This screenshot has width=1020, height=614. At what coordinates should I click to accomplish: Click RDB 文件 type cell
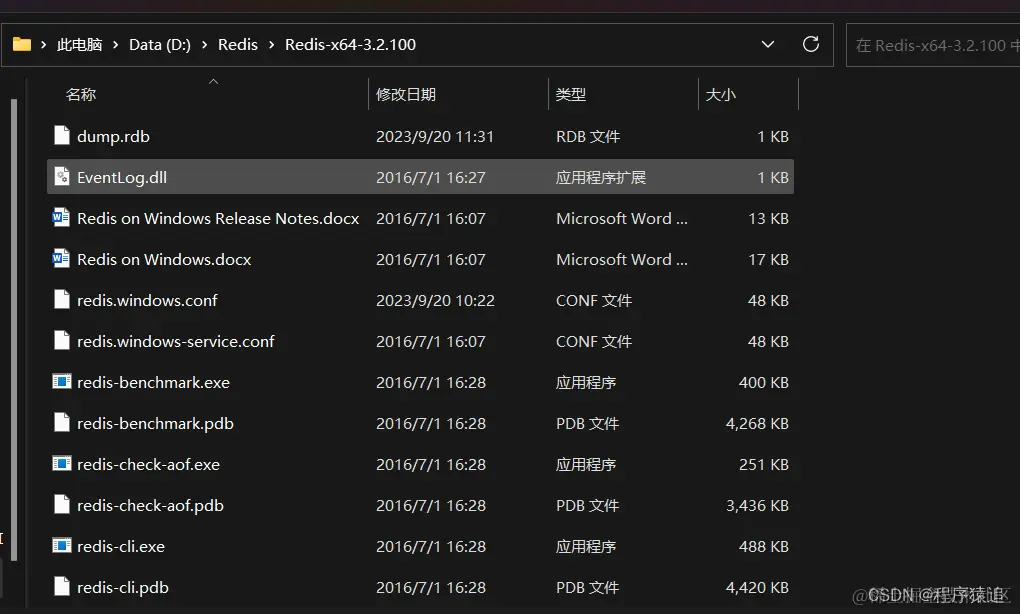[588, 137]
